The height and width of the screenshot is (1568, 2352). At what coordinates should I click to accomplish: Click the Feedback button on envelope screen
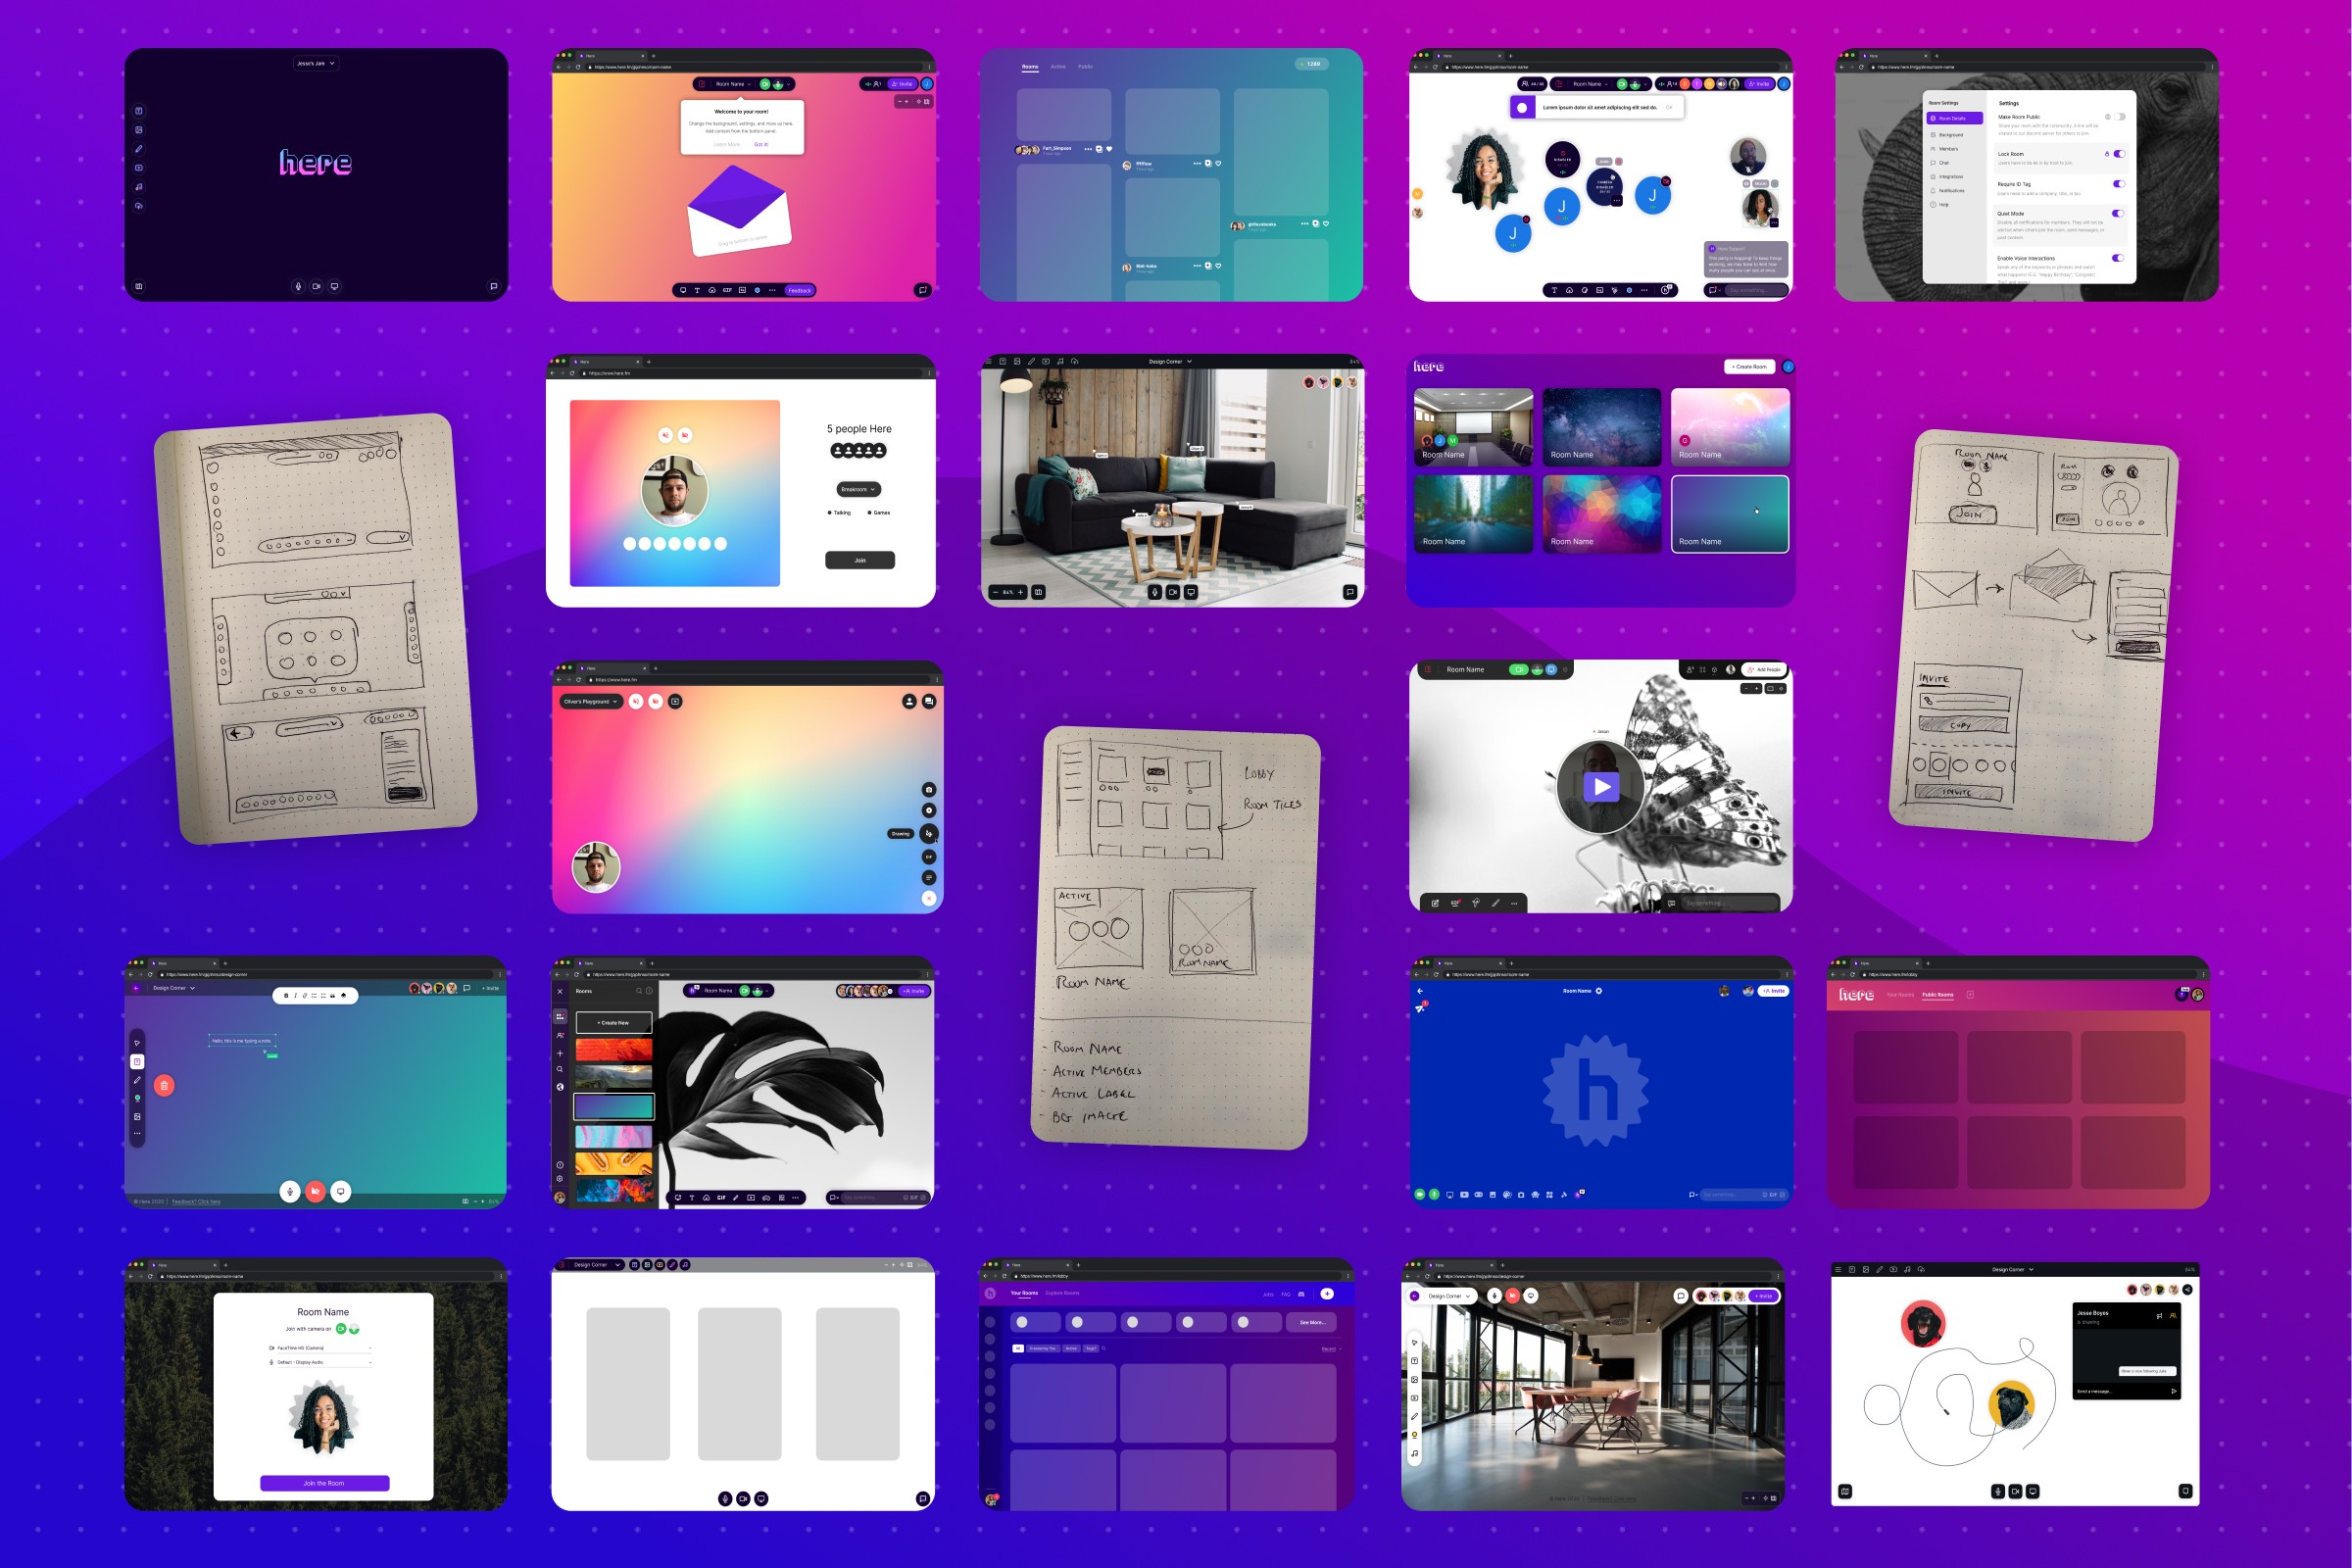(799, 290)
